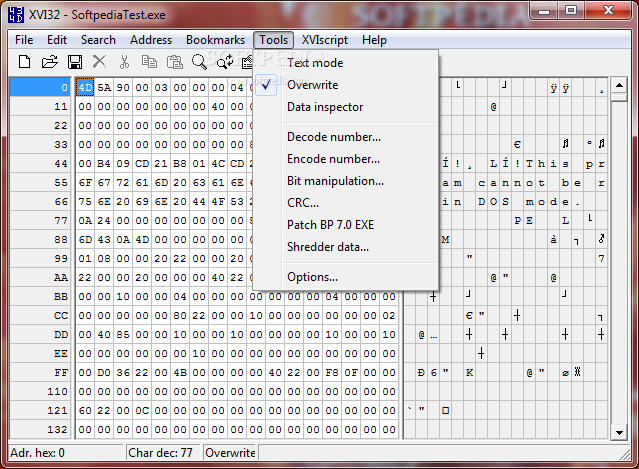639x469 pixels.
Task: Maximize the XVI32 window
Action: 571,10
